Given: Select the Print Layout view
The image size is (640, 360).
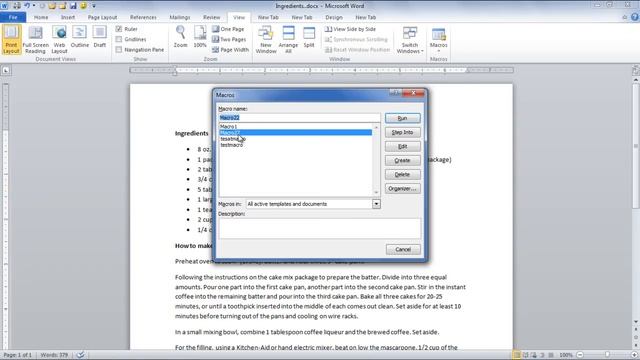Looking at the screenshot, I should (x=11, y=39).
